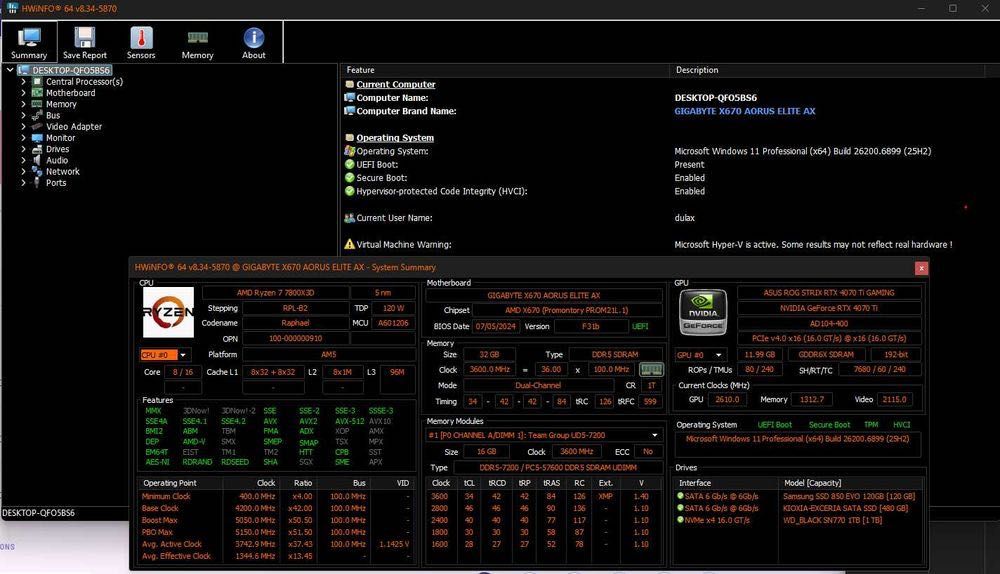Select the Ports icon in tree
Image resolution: width=1000 pixels, height=574 pixels.
(x=37, y=182)
